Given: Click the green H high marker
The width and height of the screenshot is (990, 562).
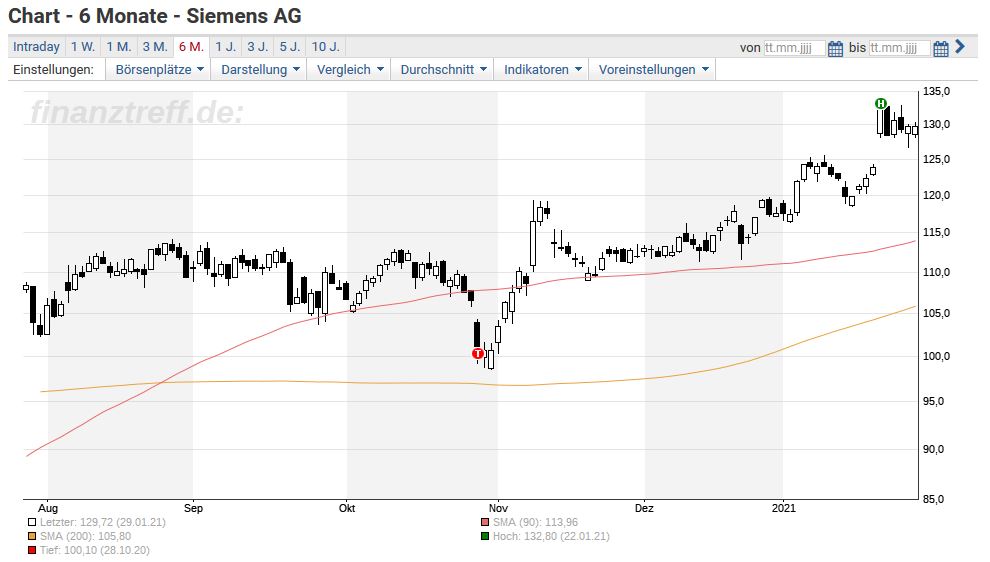Looking at the screenshot, I should pyautogui.click(x=881, y=104).
